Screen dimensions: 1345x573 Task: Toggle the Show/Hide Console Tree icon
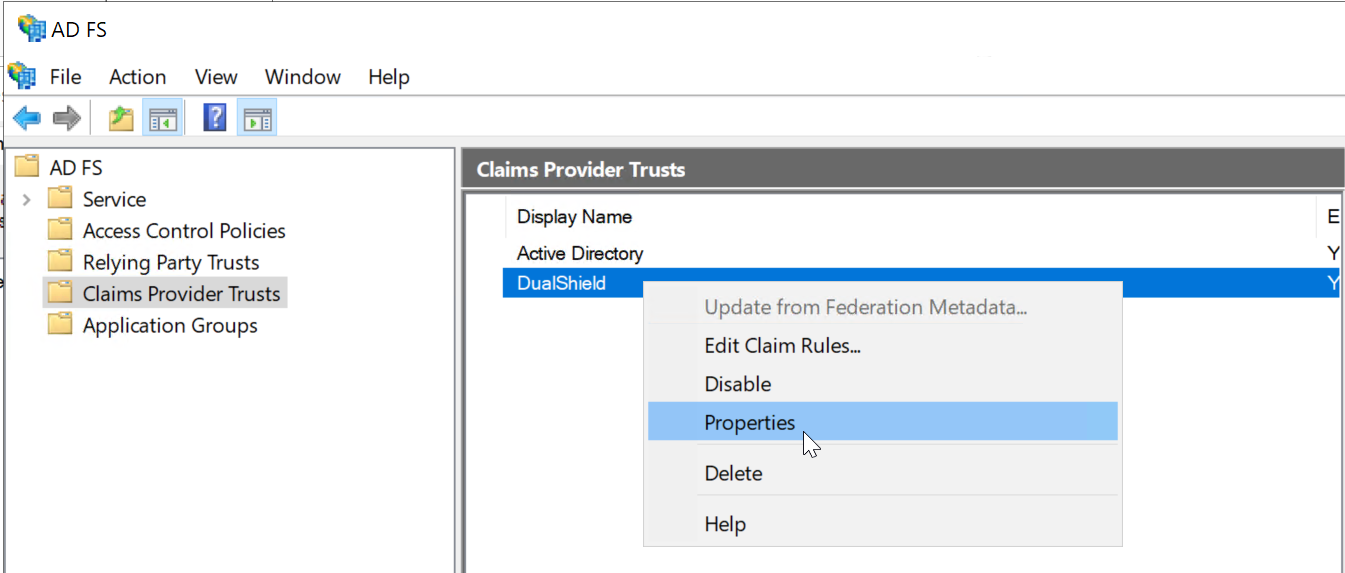coord(162,119)
